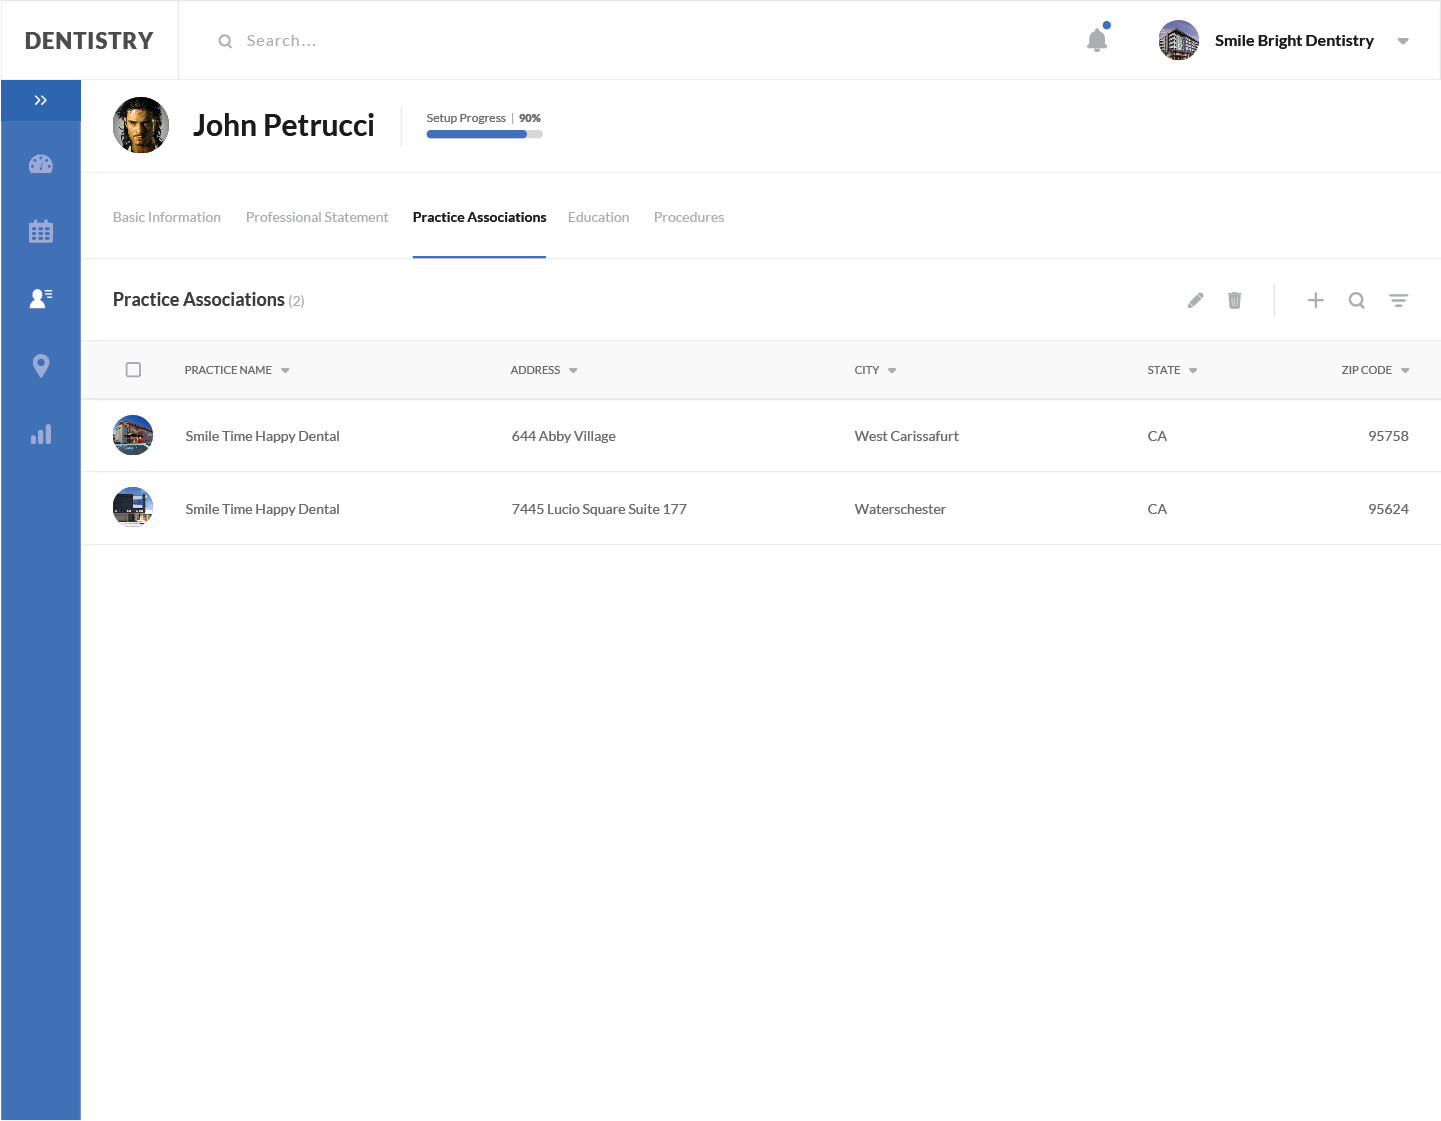Sort by Zip Code column arrow

coord(1405,371)
